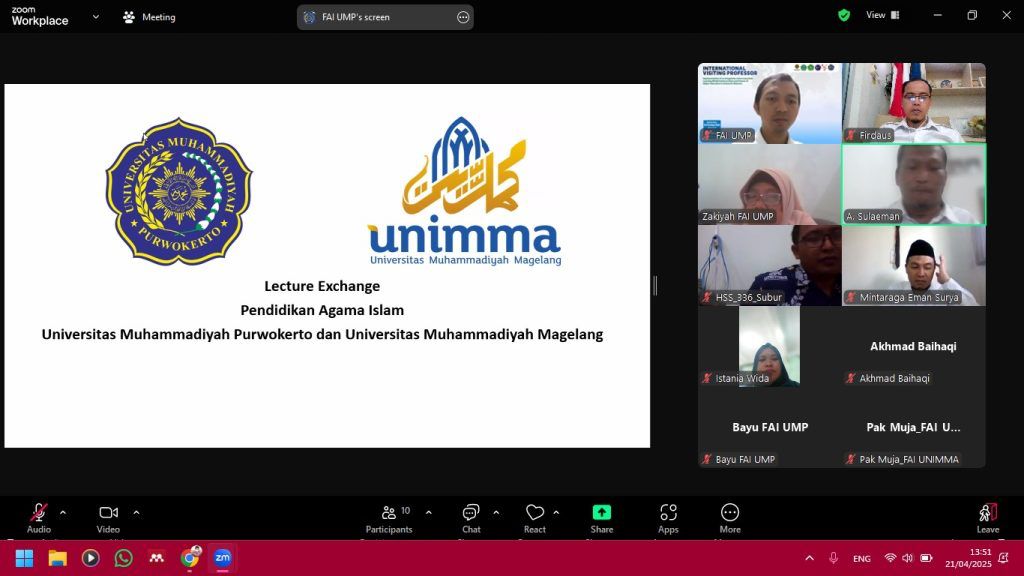Switch the ENG input language indicator
The image size is (1024, 576).
pyautogui.click(x=861, y=559)
